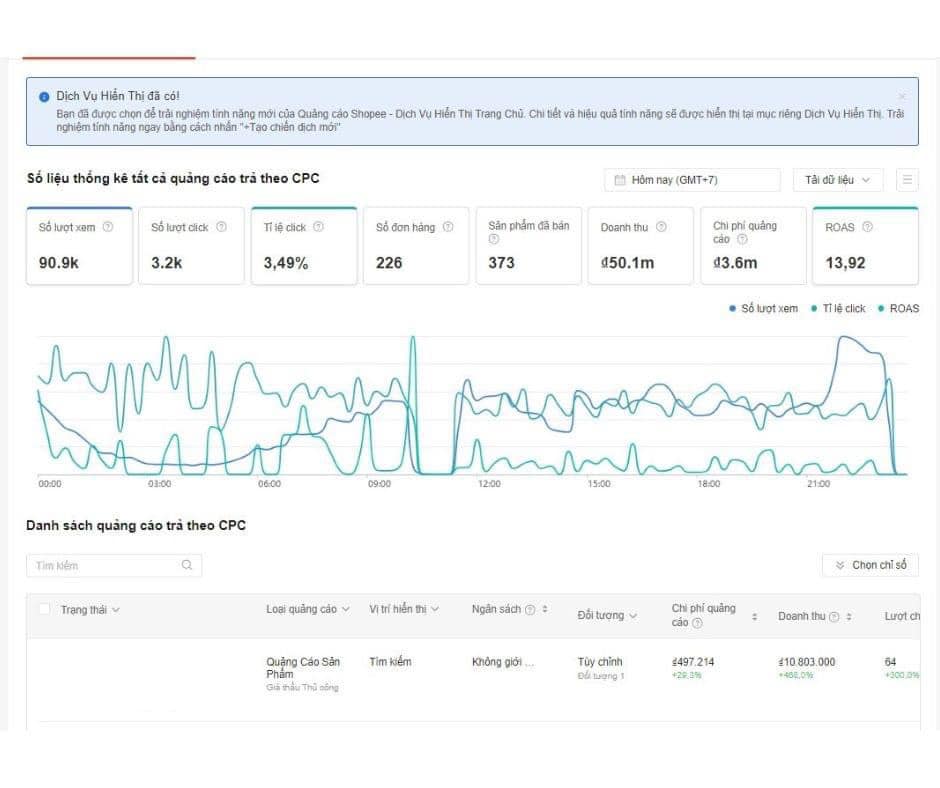This screenshot has width=940, height=788.
Task: Click the Tỉ lệ click chart legend dot
Action: tap(815, 309)
